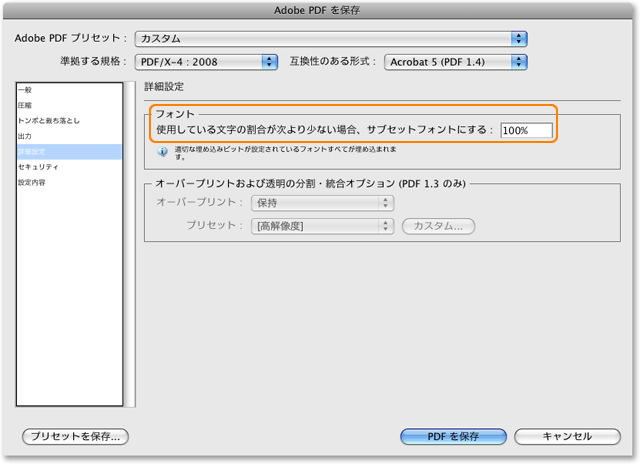Click the プリセットを保存... button
The image size is (640, 464).
tap(76, 437)
